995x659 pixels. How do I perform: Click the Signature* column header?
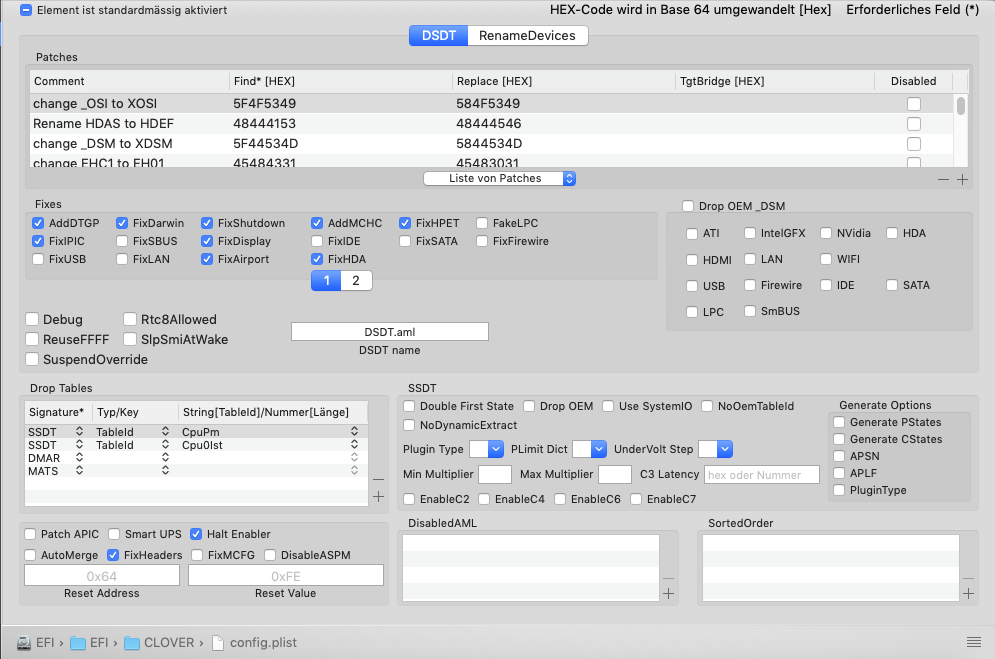59,412
